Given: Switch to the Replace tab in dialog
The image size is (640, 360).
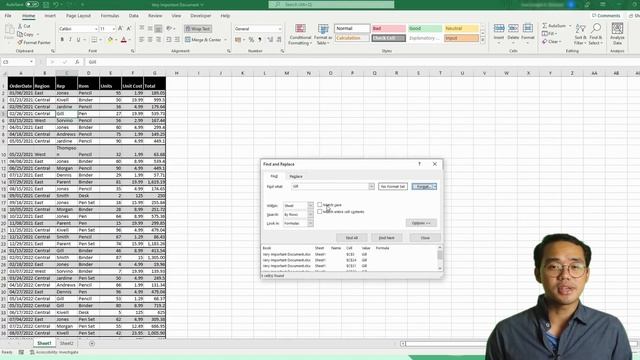Looking at the screenshot, I should point(296,176).
